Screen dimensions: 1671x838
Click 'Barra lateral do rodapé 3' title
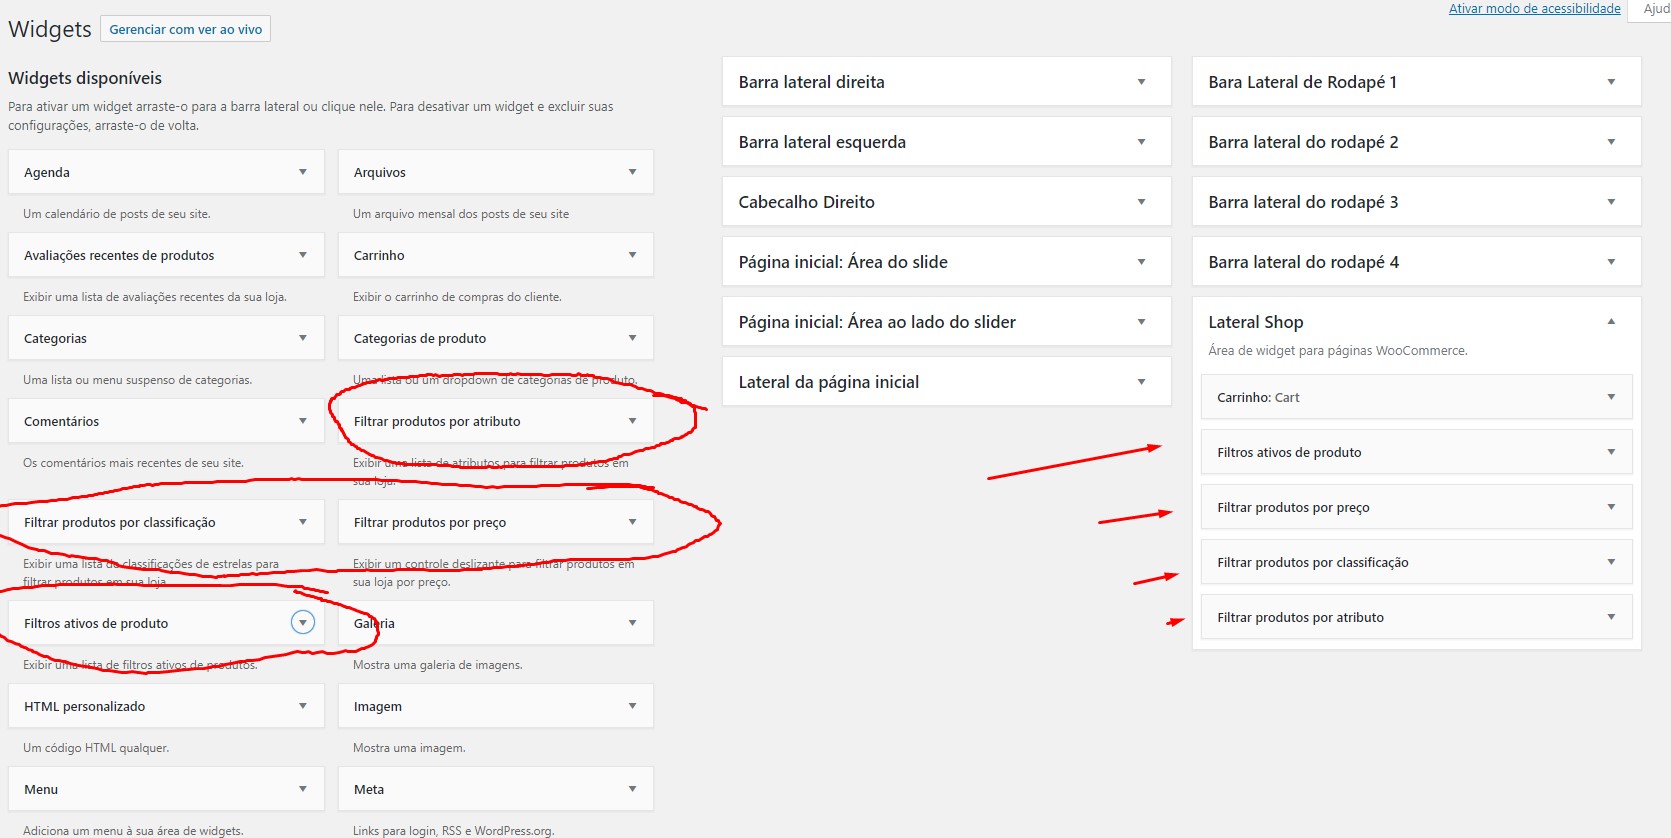pos(1303,202)
